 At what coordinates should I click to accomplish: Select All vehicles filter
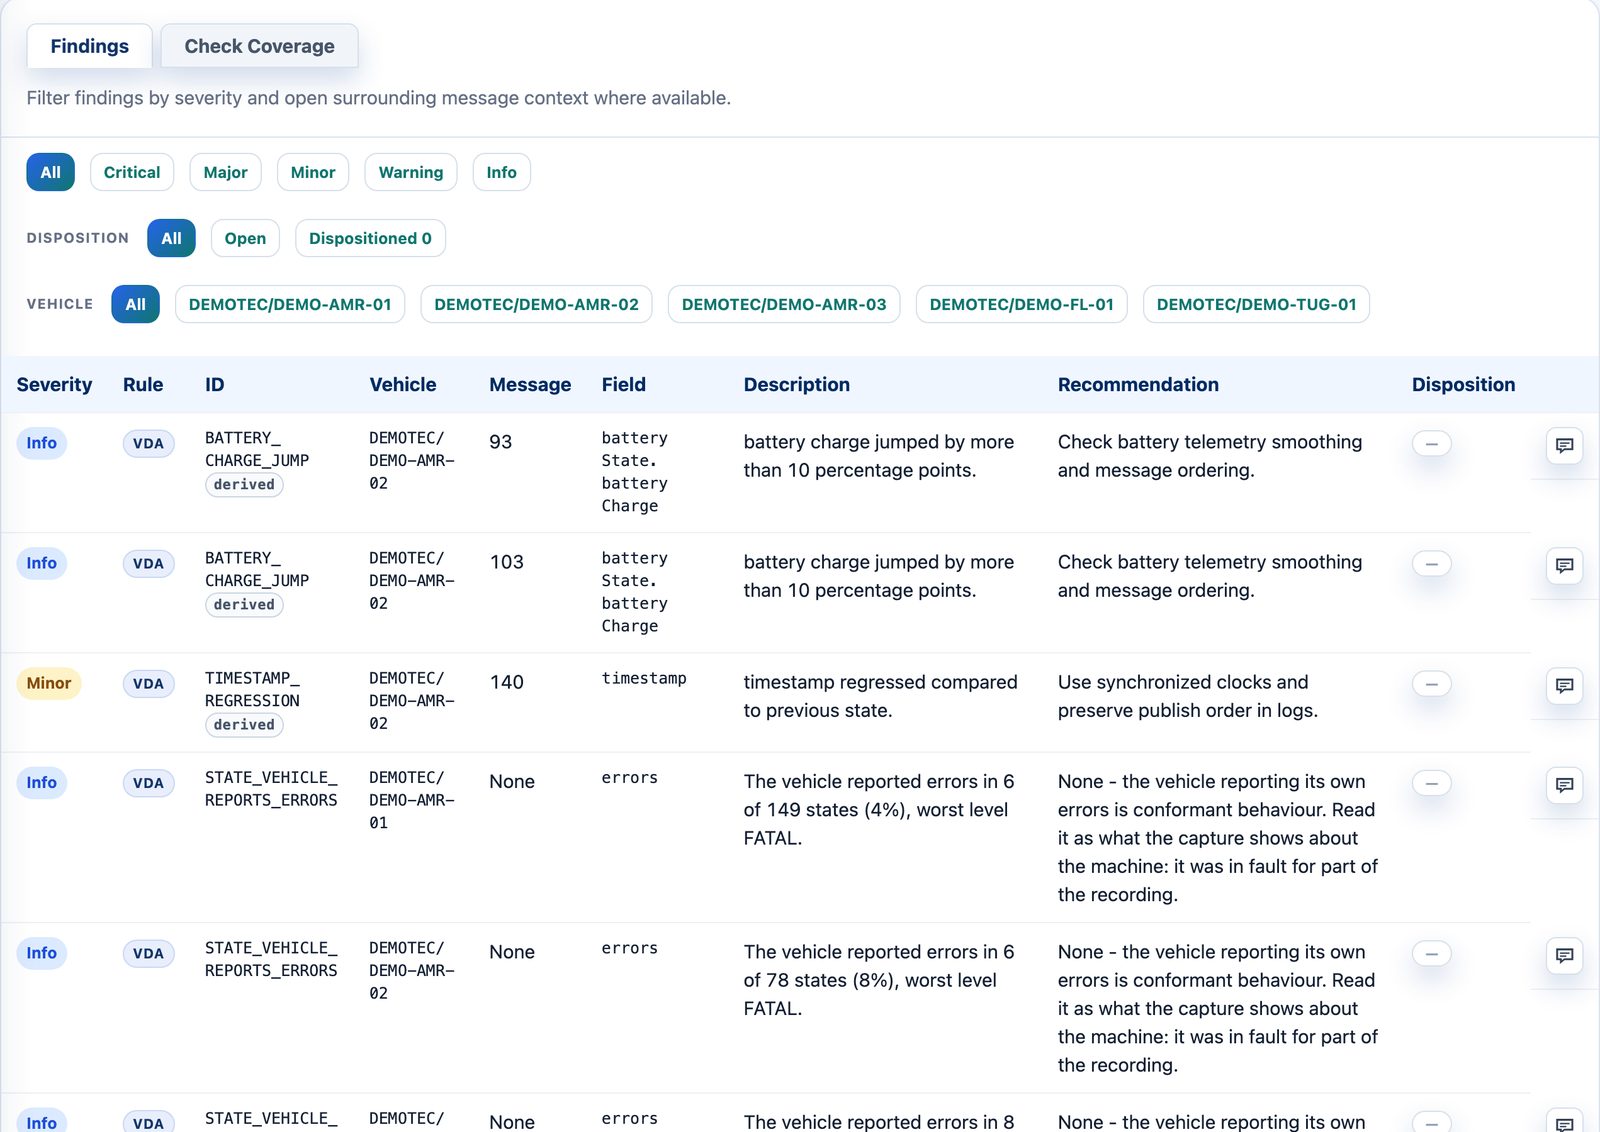click(x=135, y=304)
